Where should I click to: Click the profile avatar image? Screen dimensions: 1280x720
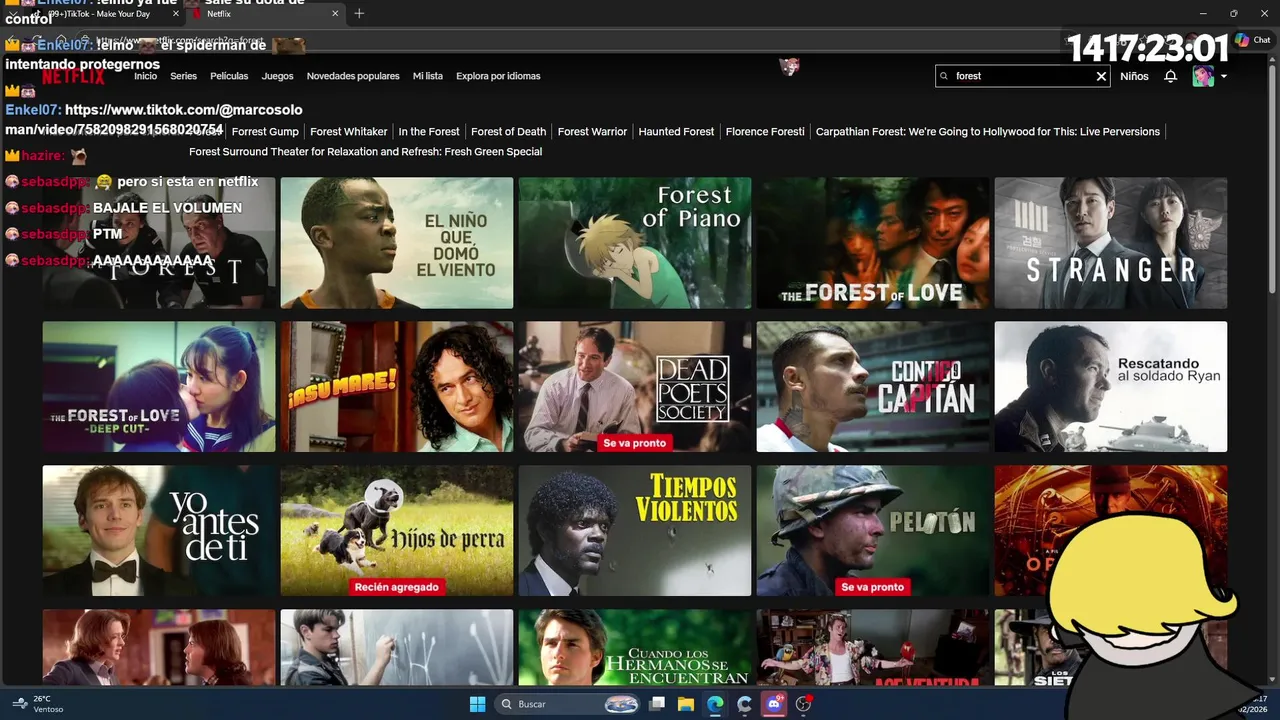click(1203, 76)
